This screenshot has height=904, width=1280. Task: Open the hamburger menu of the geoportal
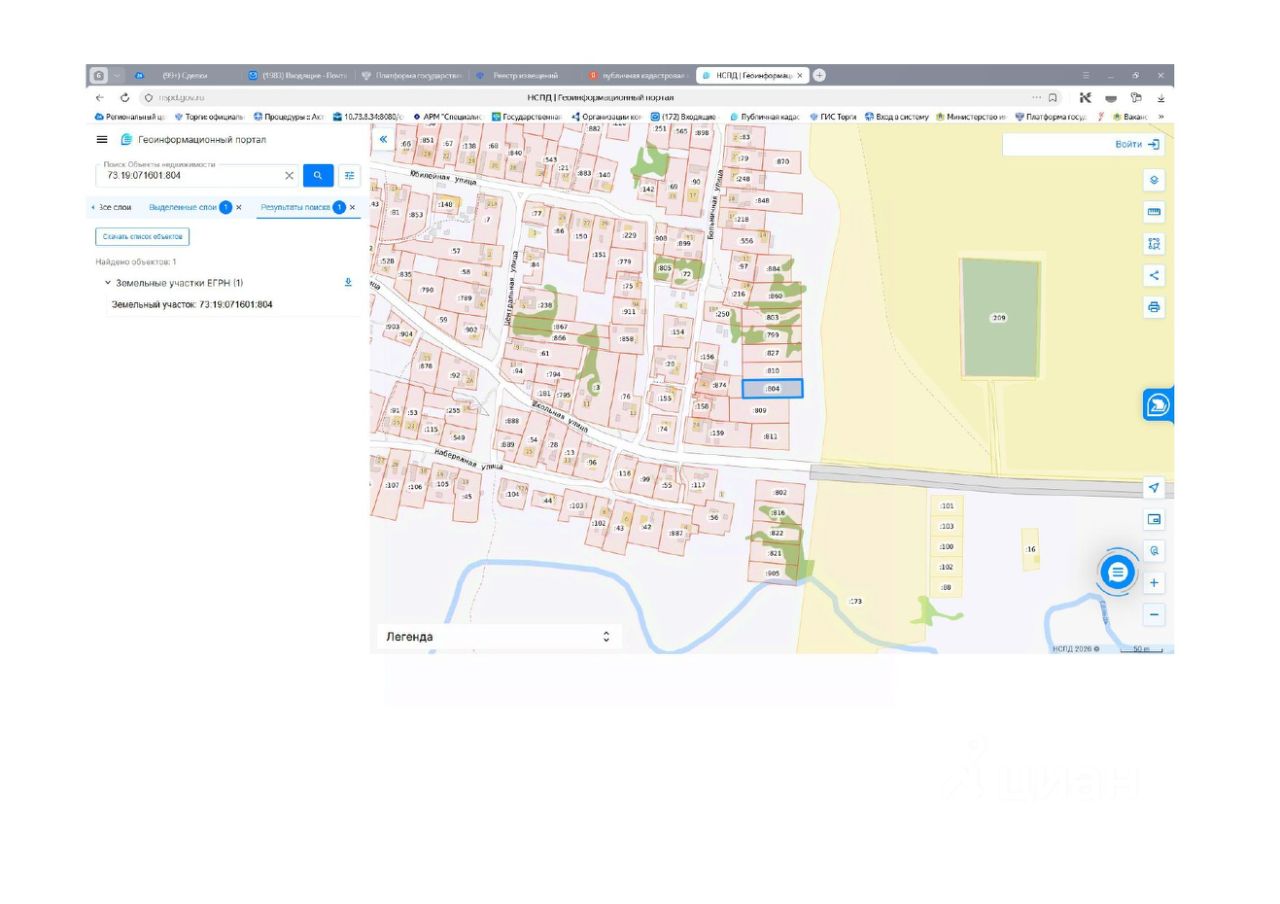coord(102,139)
